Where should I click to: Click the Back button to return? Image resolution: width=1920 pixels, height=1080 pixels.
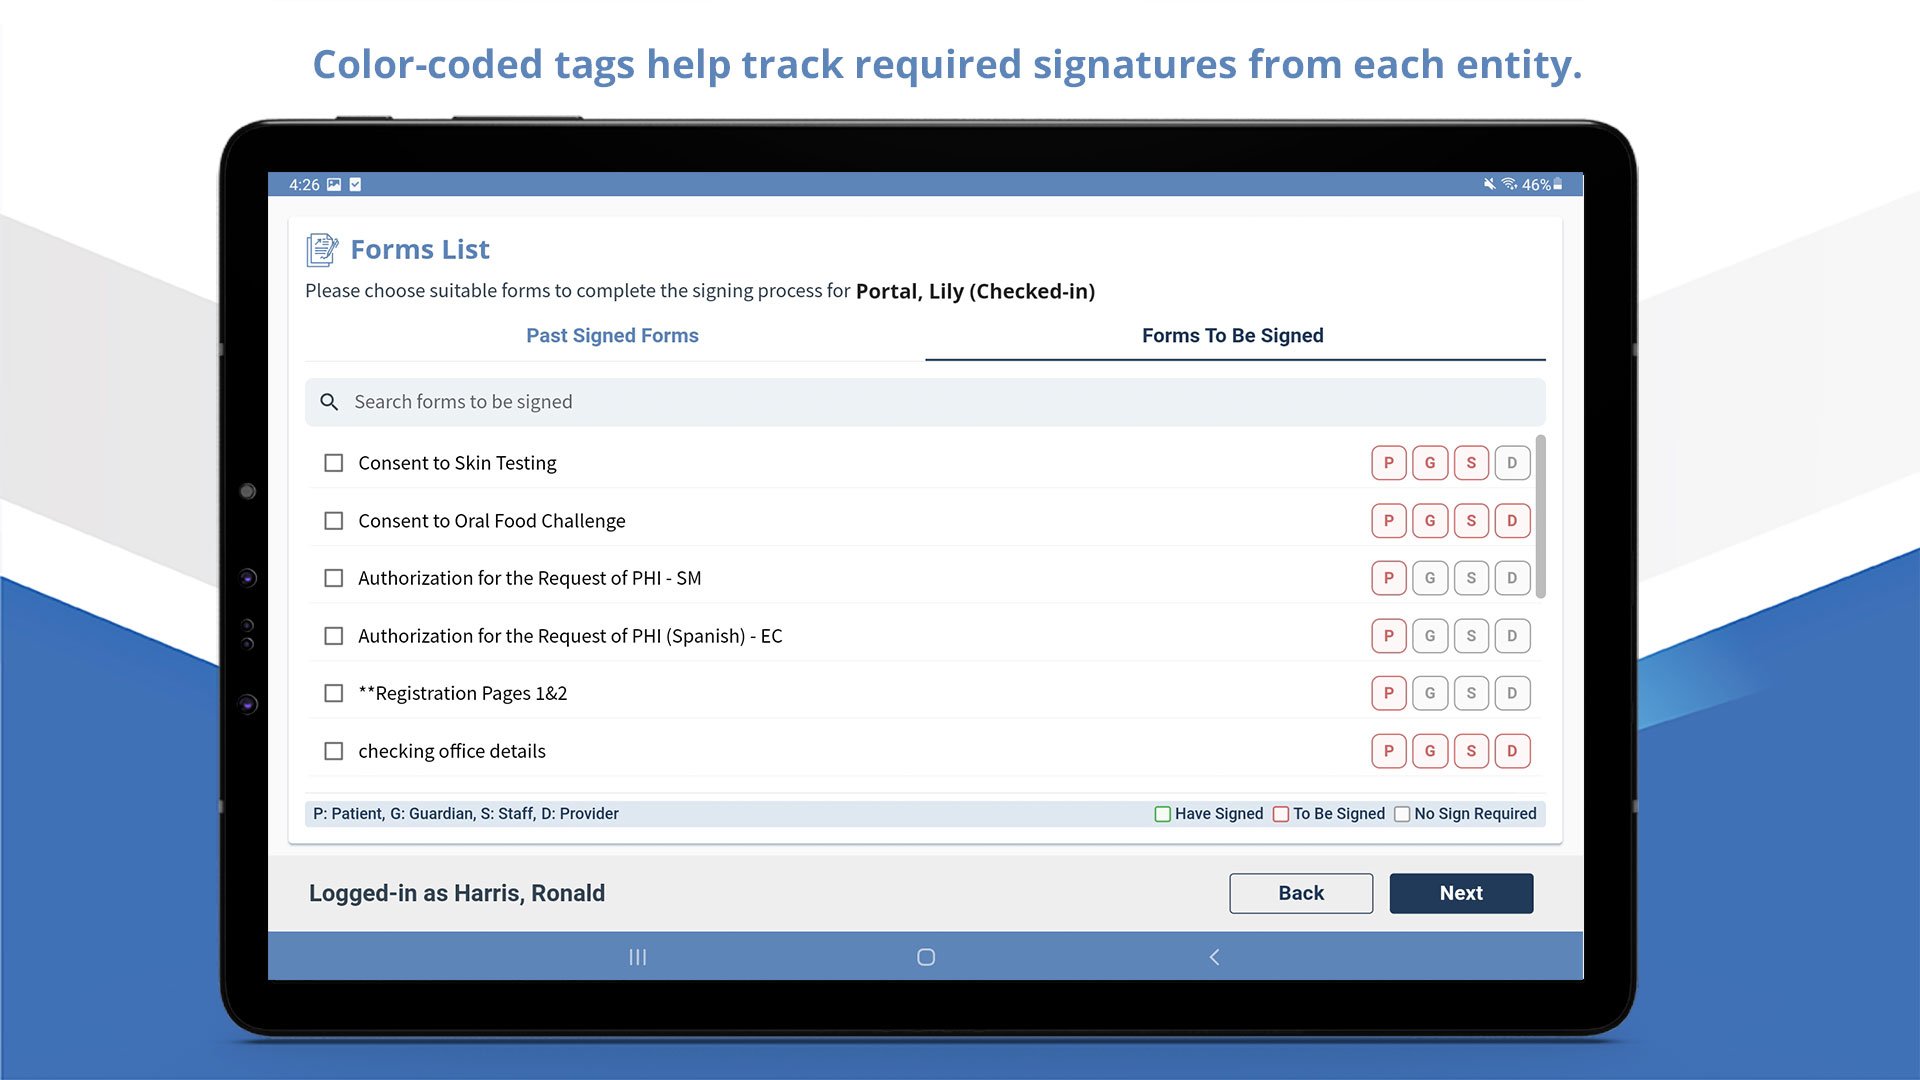click(1300, 893)
